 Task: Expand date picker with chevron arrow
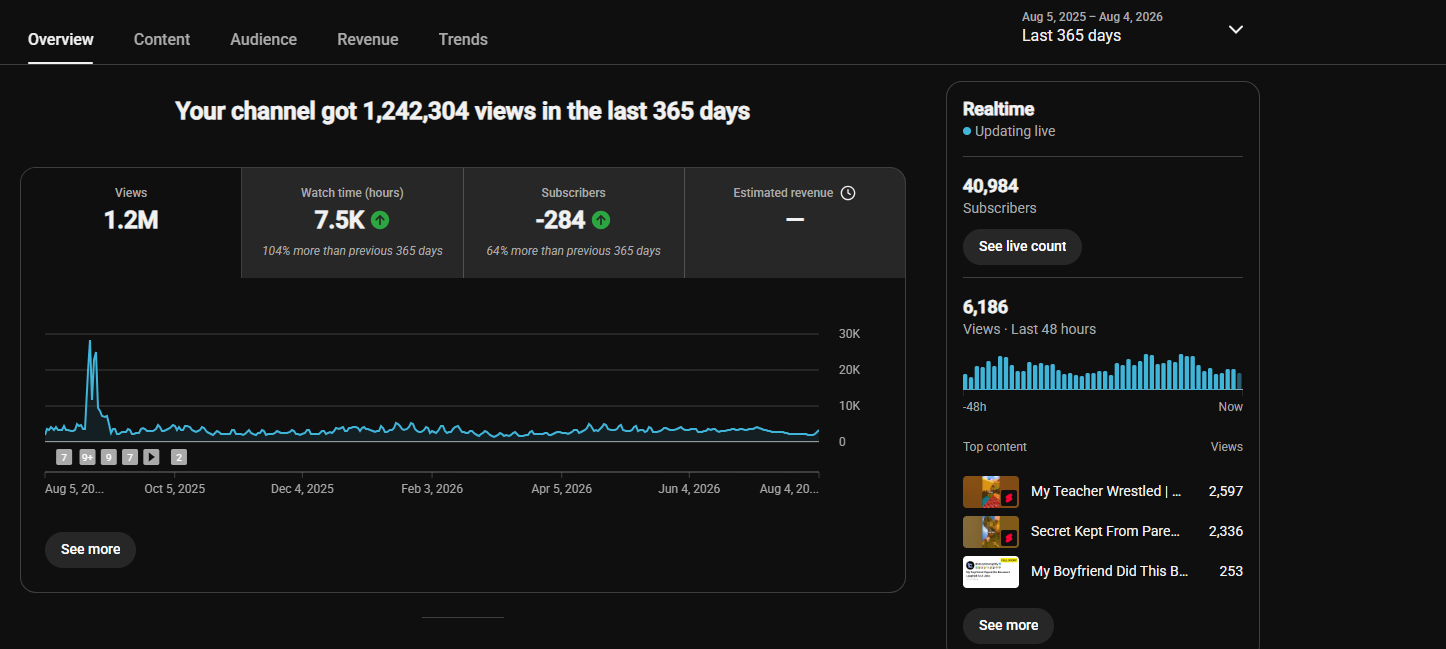point(1236,29)
